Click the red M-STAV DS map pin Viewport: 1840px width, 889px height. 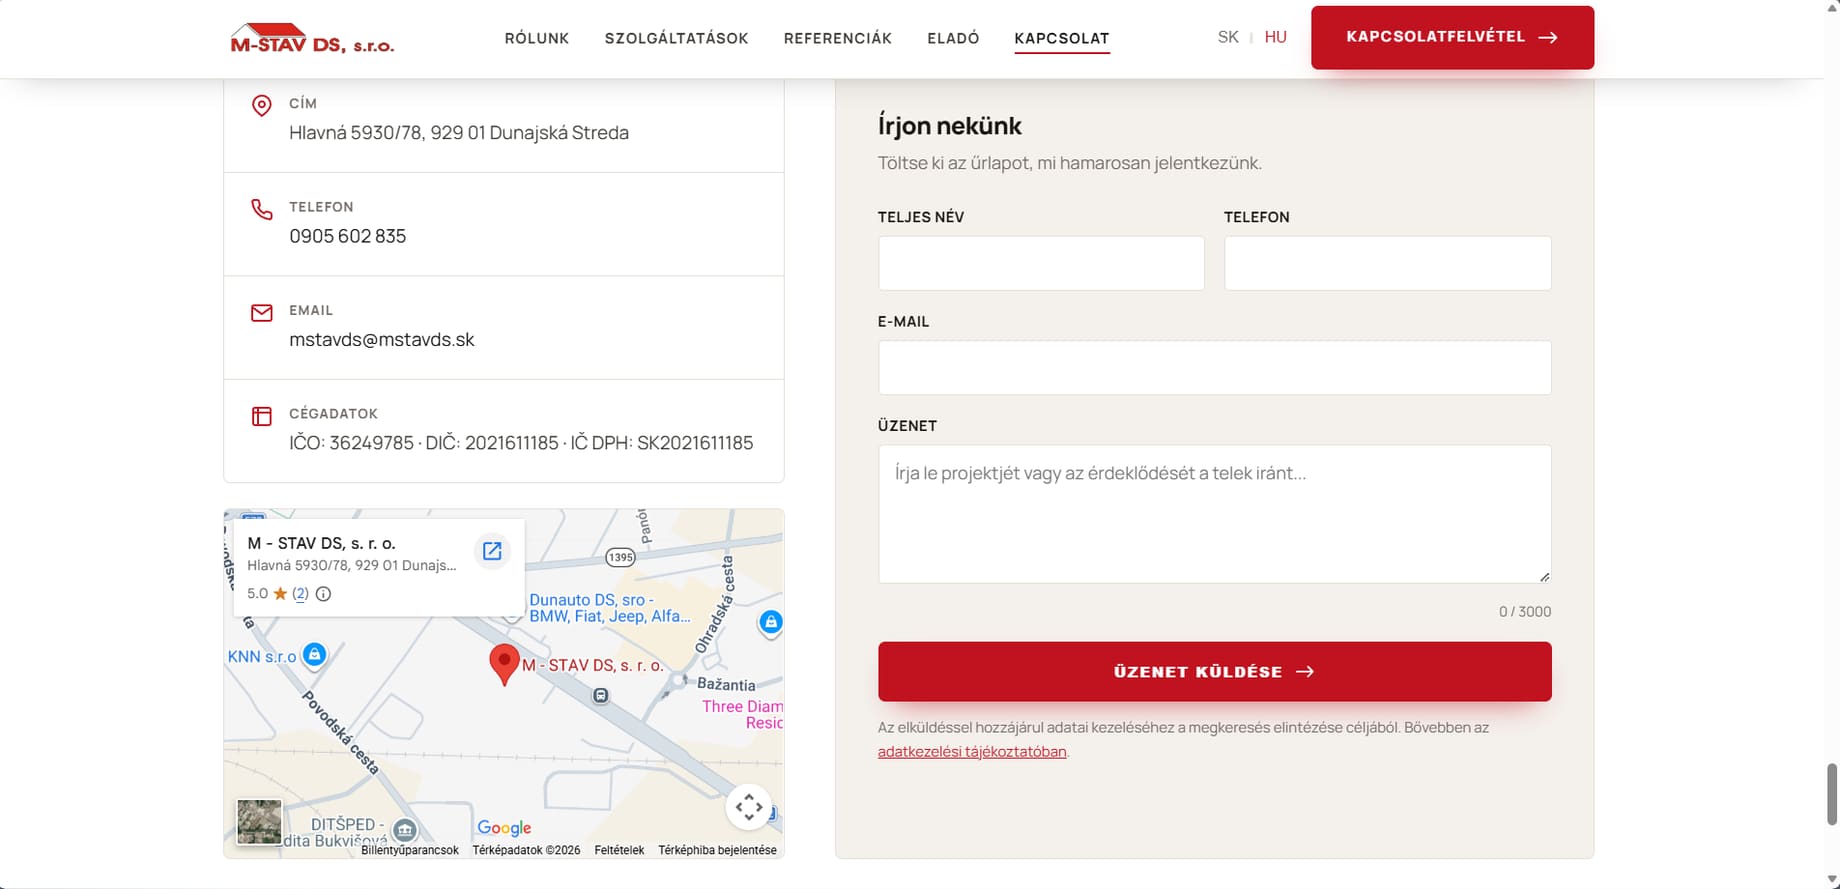tap(504, 664)
